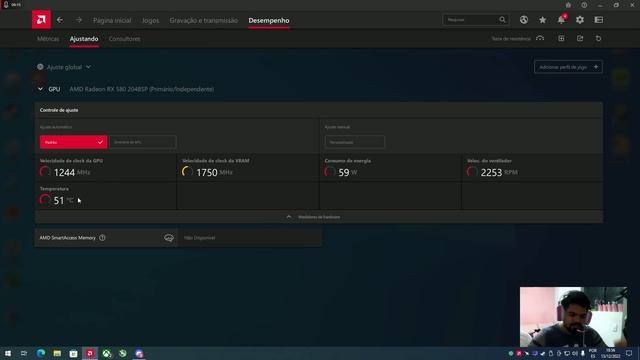
Task: Open settings gear icon
Action: point(580,20)
